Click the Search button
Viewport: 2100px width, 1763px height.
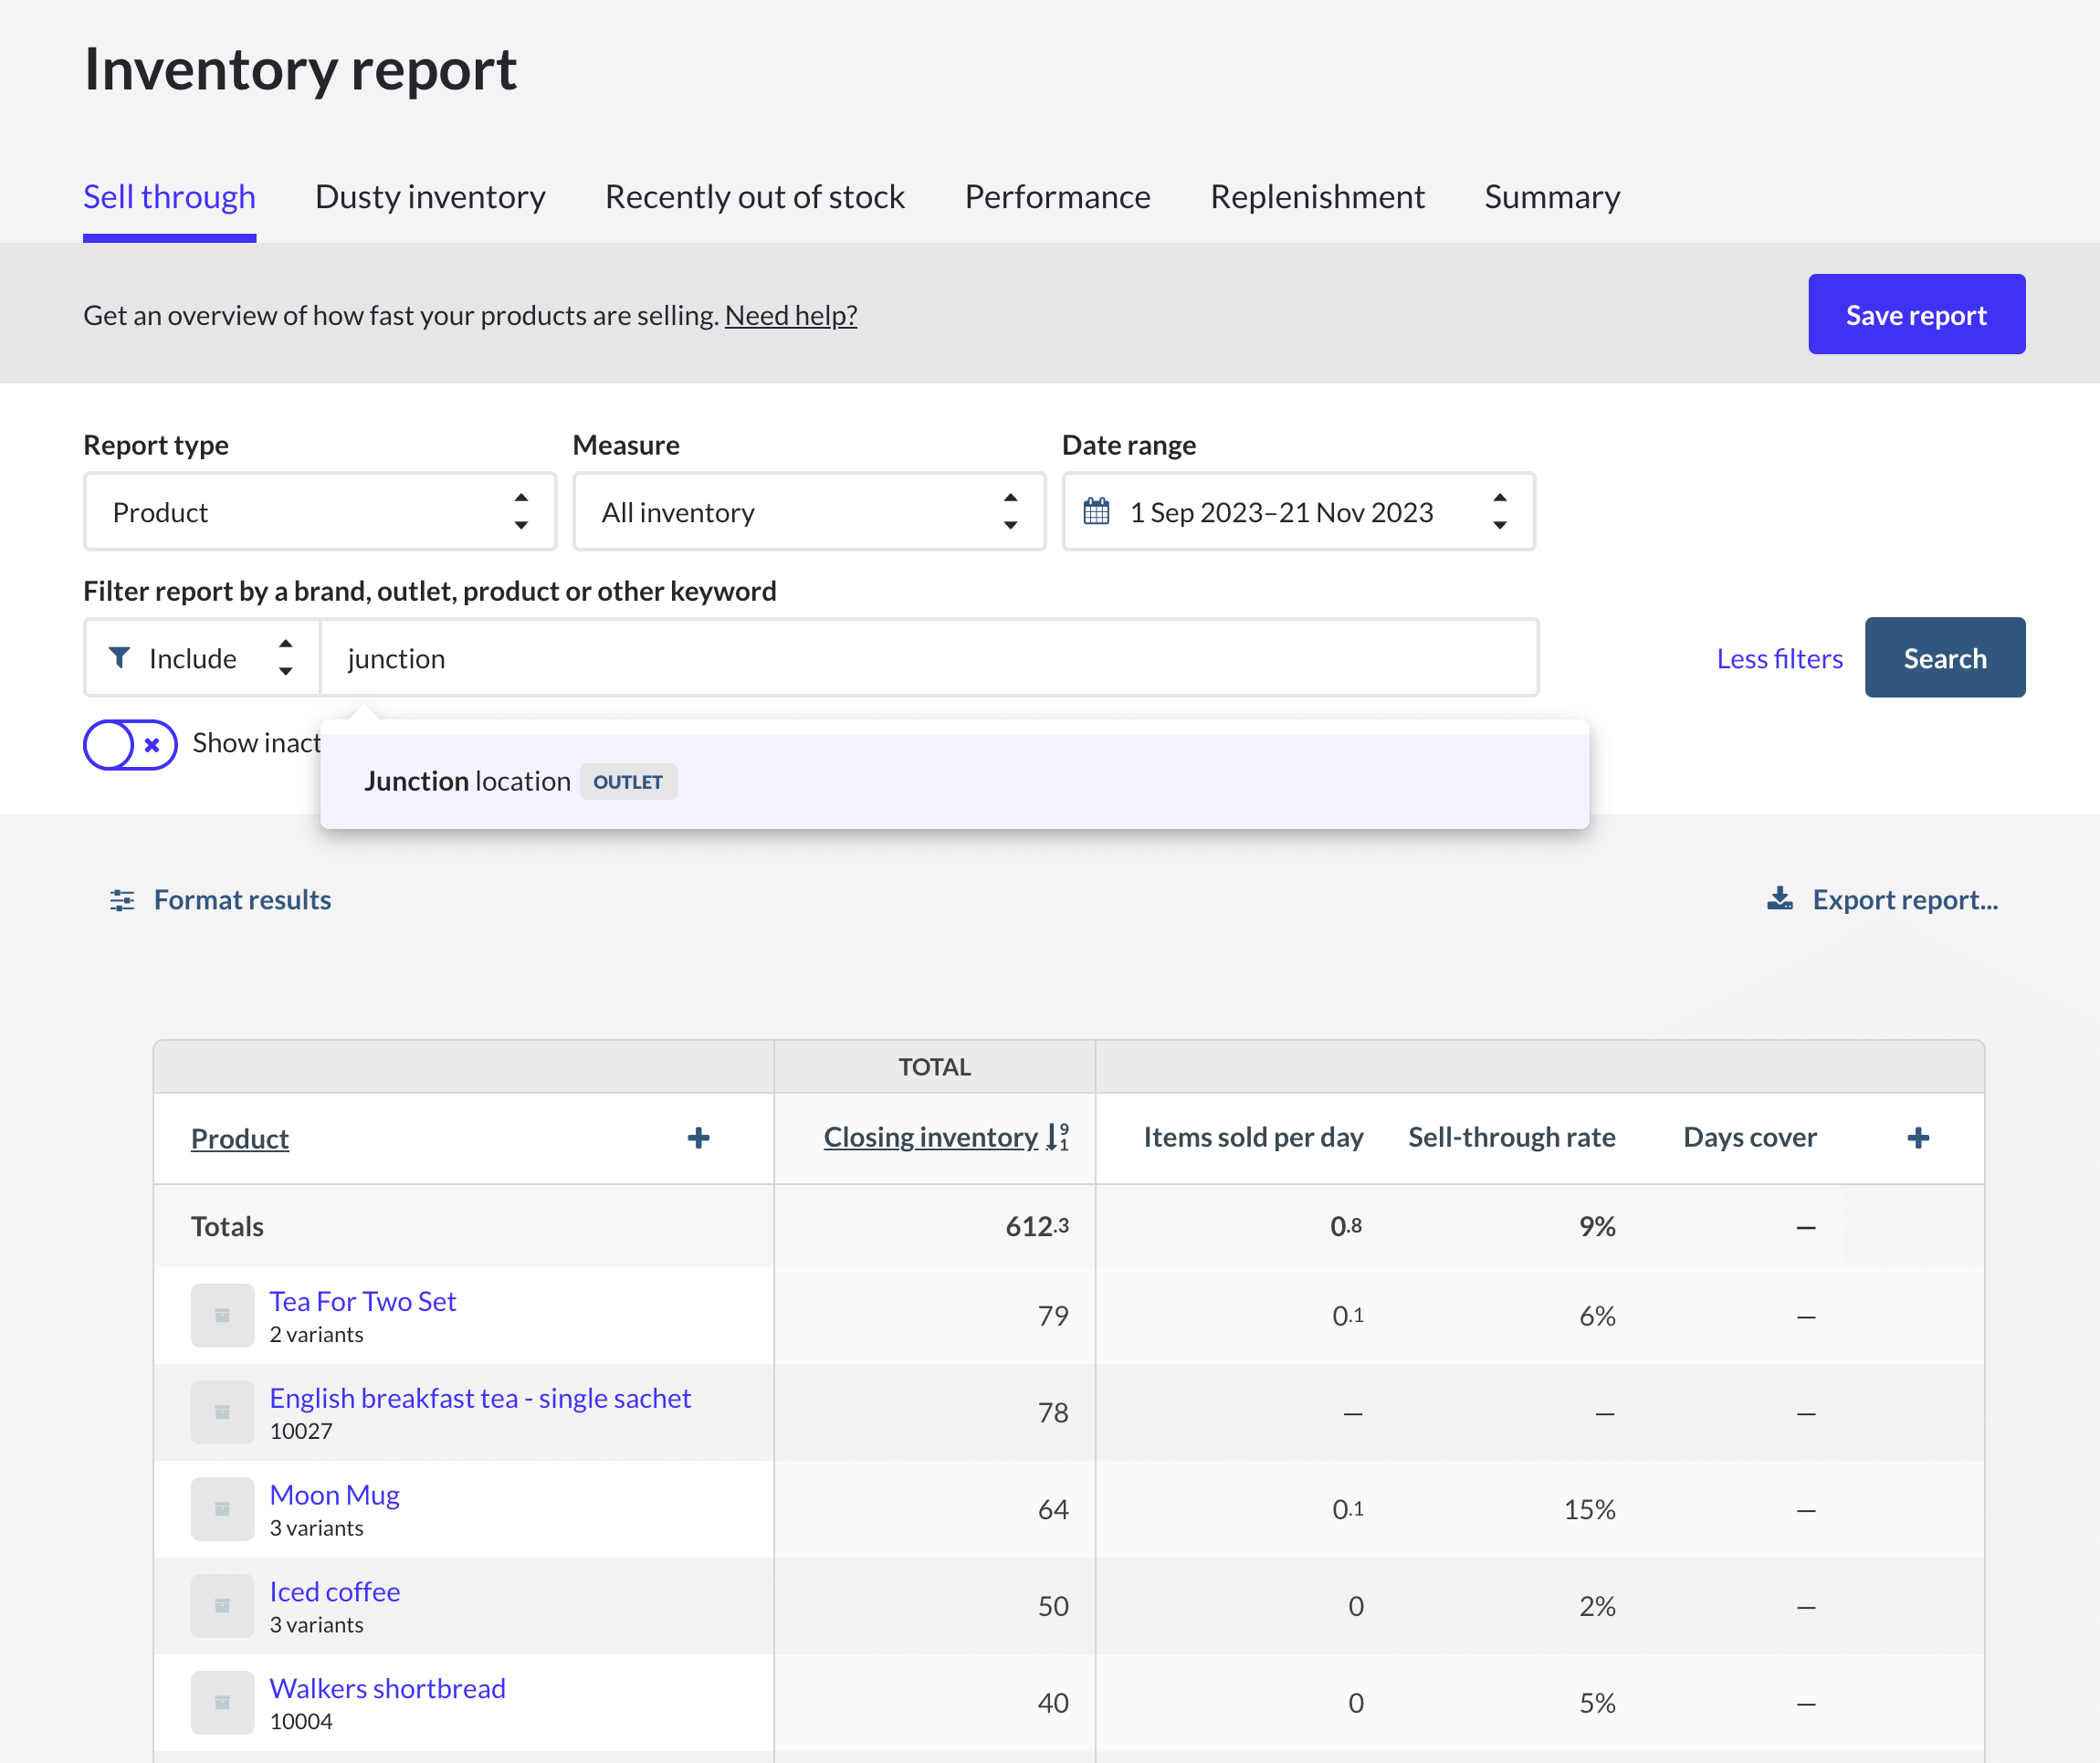[x=1944, y=657]
